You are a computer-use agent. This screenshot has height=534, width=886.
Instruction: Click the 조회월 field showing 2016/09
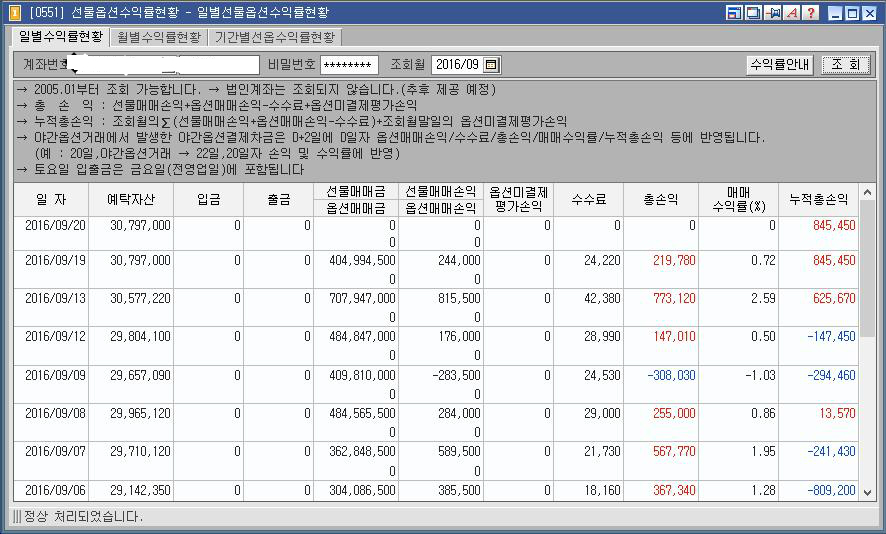tap(457, 64)
